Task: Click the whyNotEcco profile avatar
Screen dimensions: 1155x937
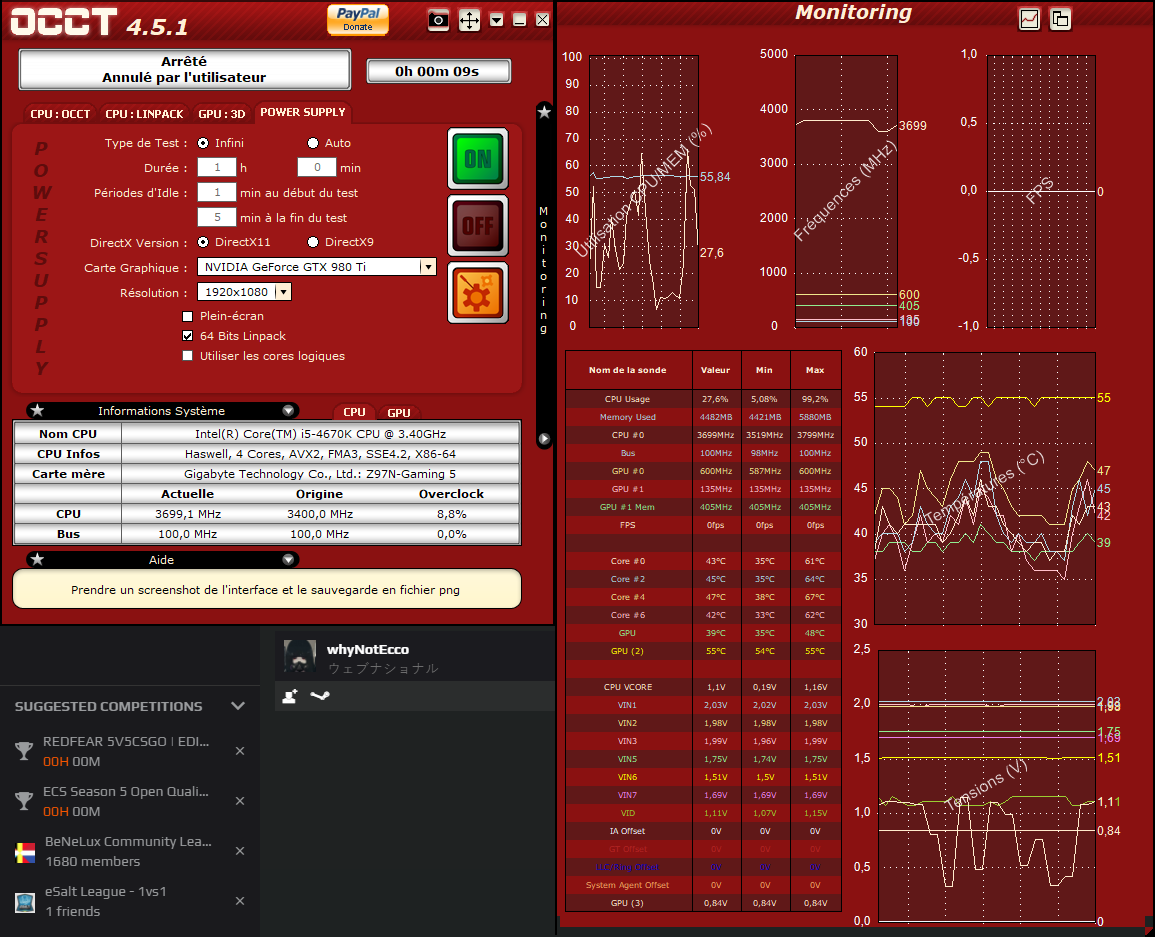Action: tap(300, 656)
